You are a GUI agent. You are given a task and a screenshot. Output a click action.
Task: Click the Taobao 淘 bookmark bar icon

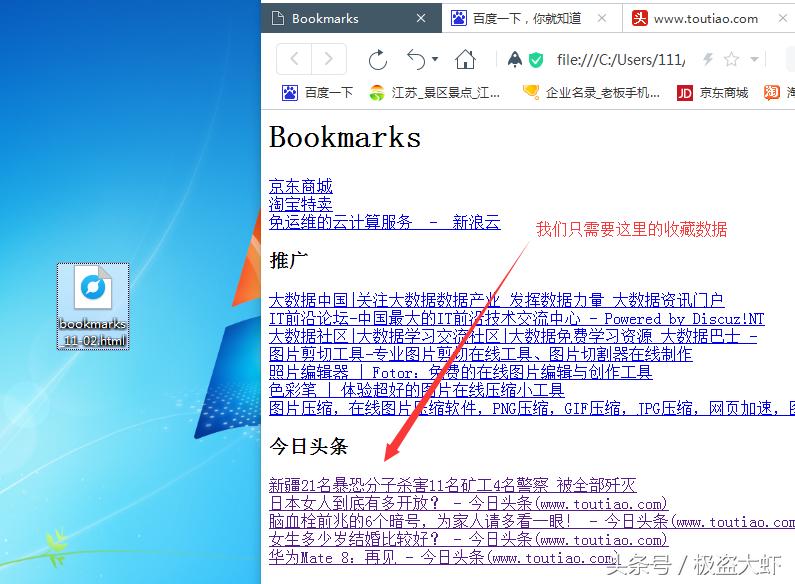772,92
